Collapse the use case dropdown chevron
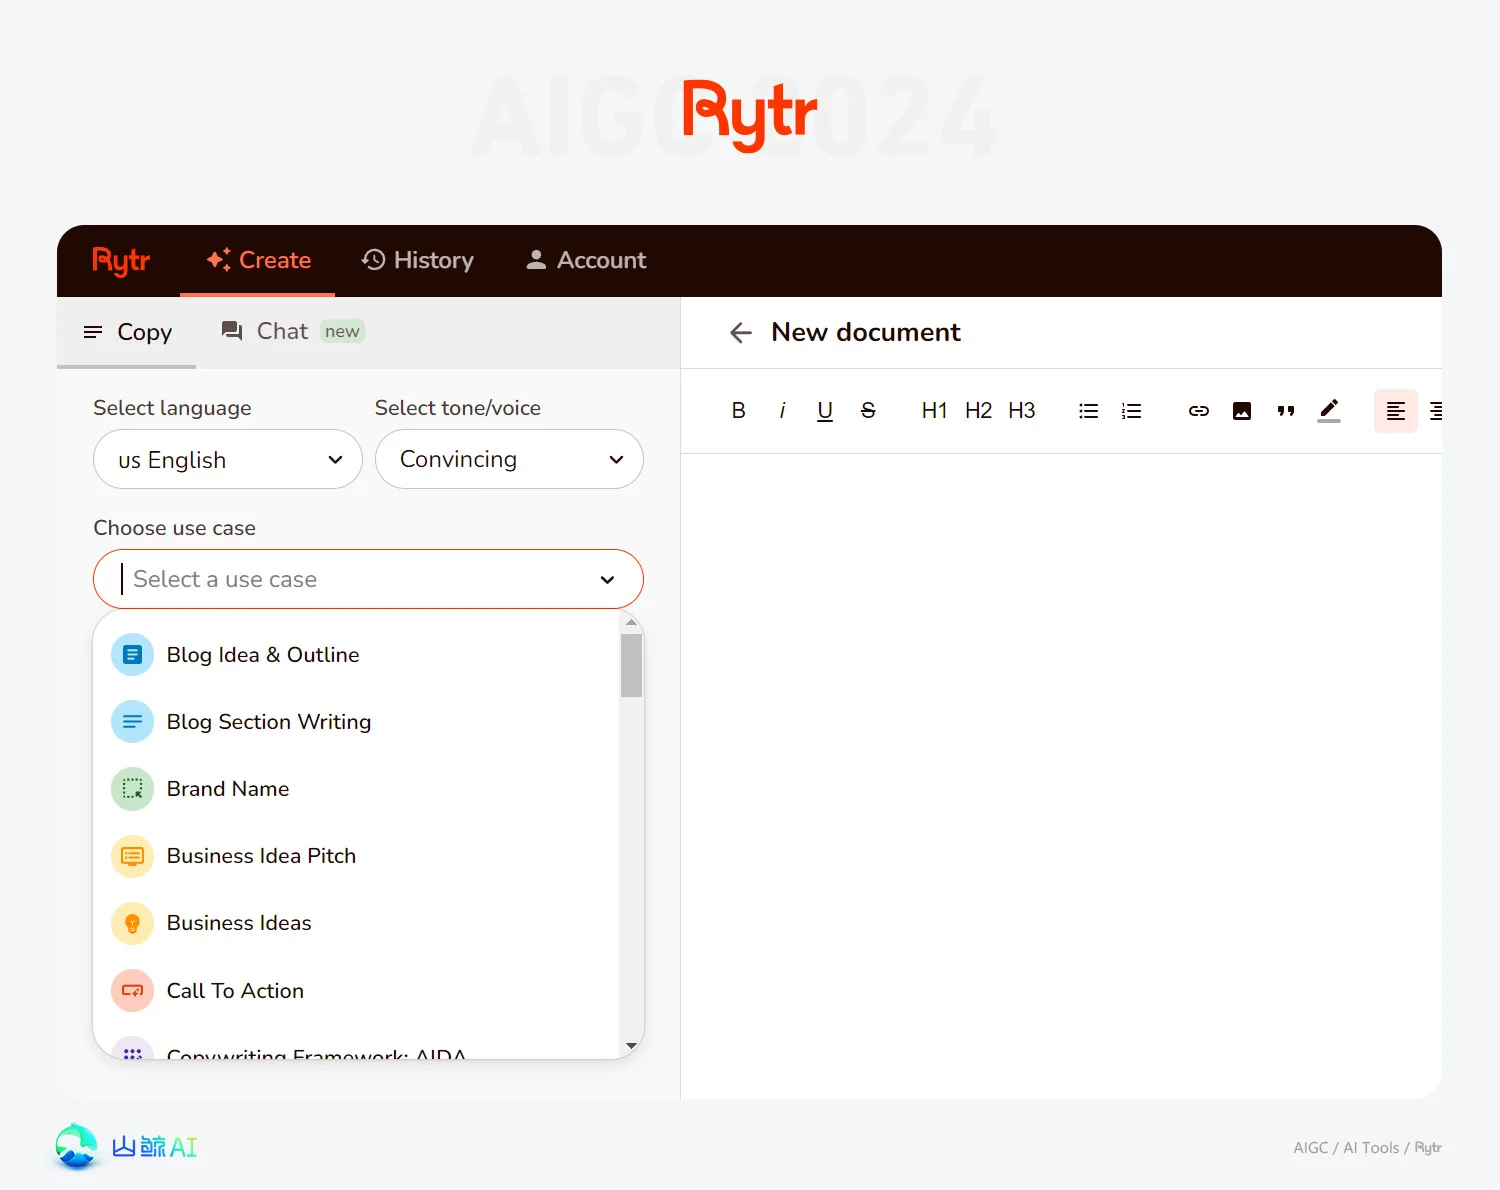 coord(607,580)
